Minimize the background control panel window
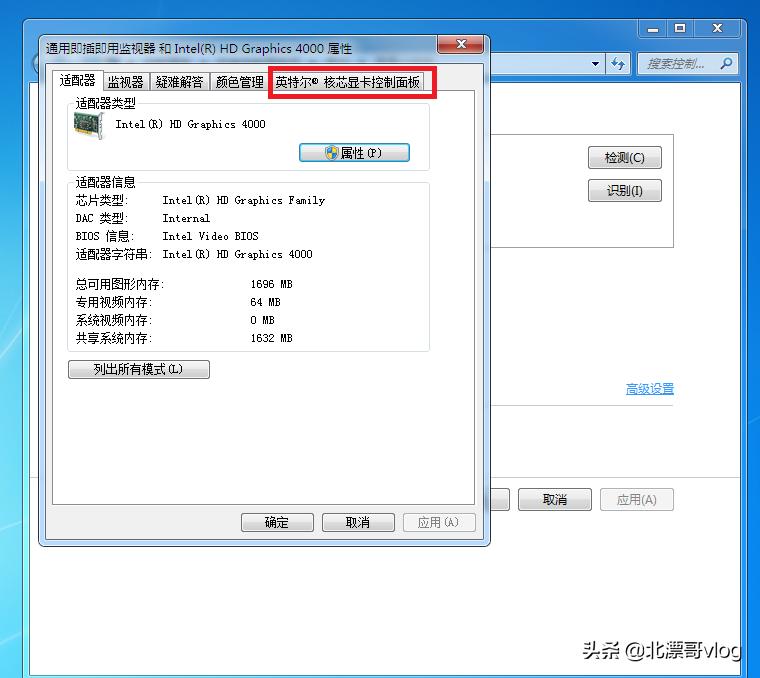The width and height of the screenshot is (760, 678). [653, 29]
